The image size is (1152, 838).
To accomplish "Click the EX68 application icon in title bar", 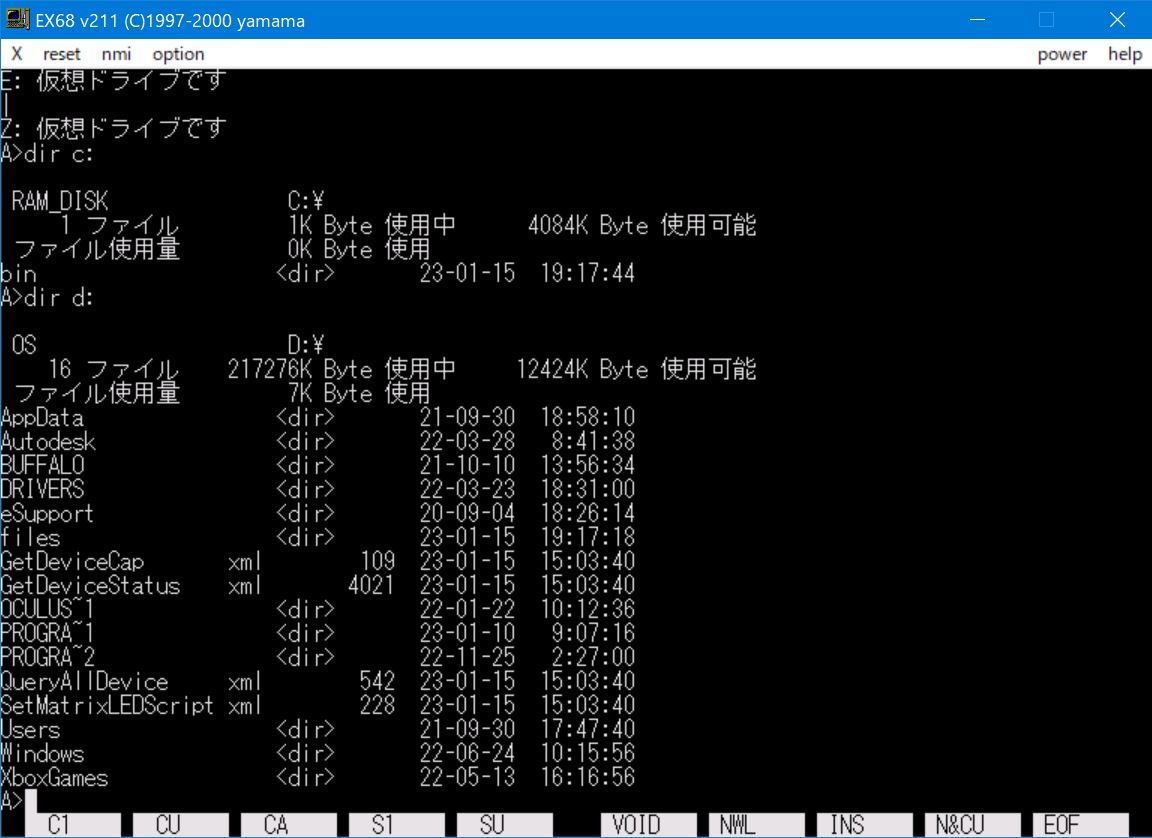I will tap(17, 20).
